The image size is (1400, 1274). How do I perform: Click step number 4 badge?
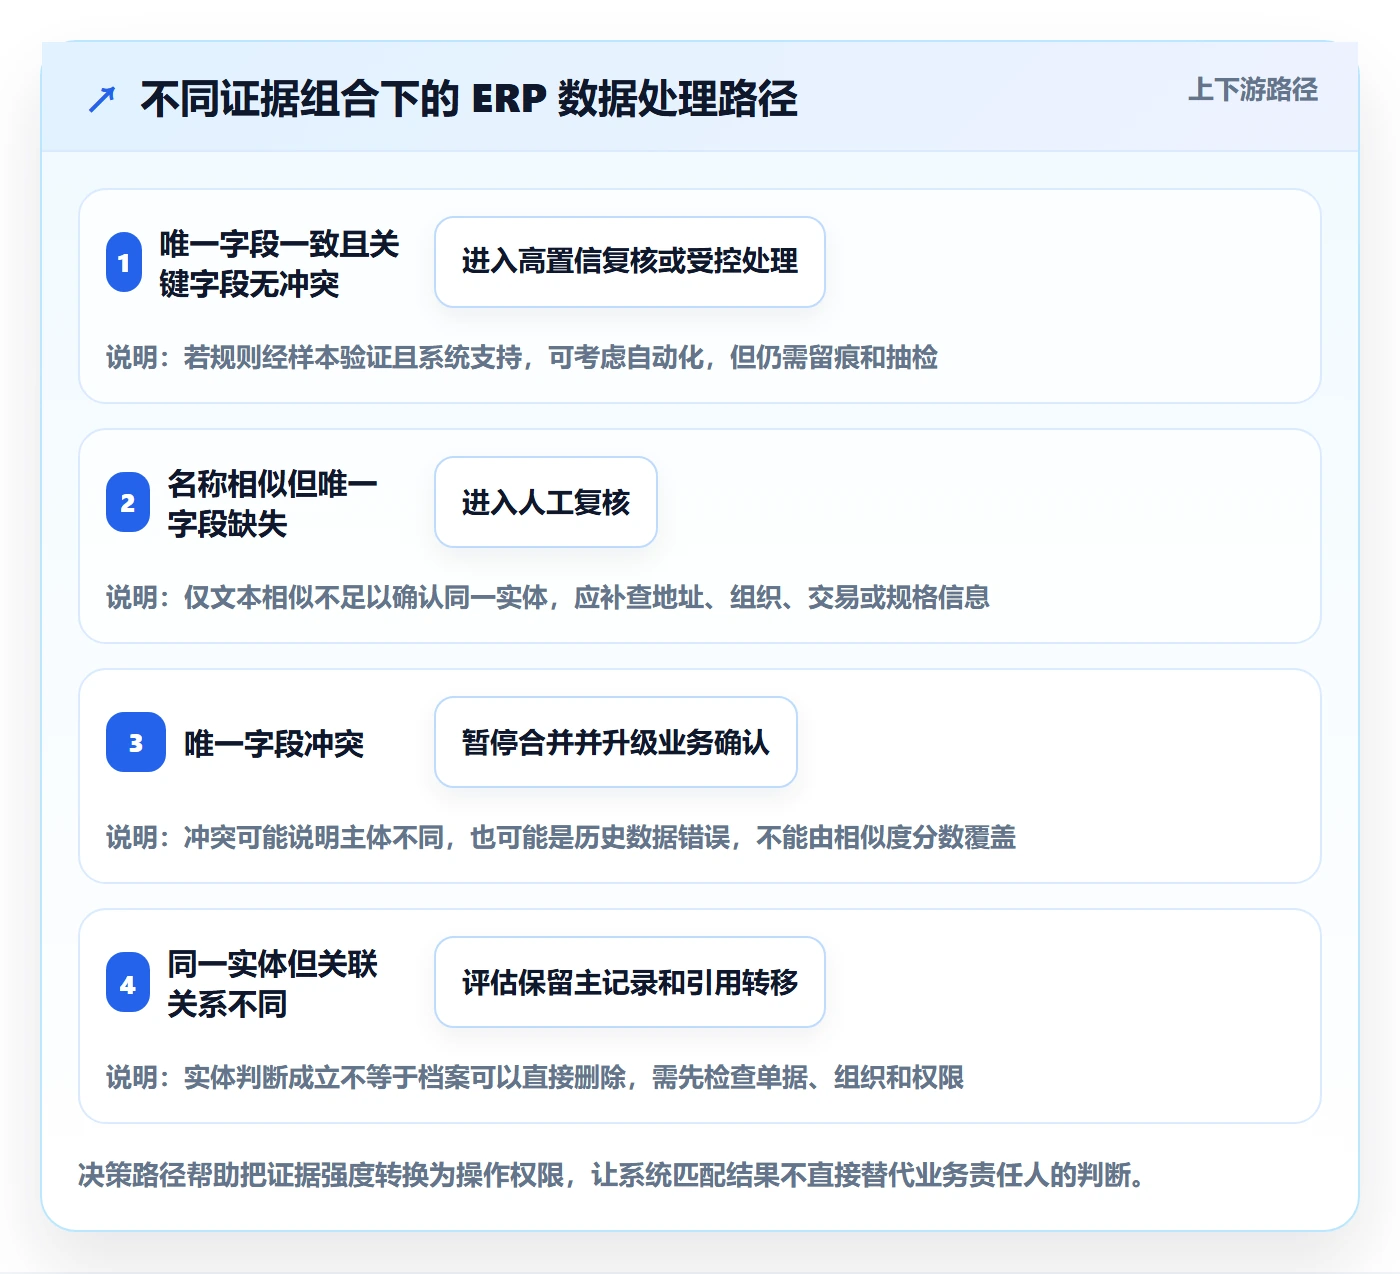coord(128,983)
